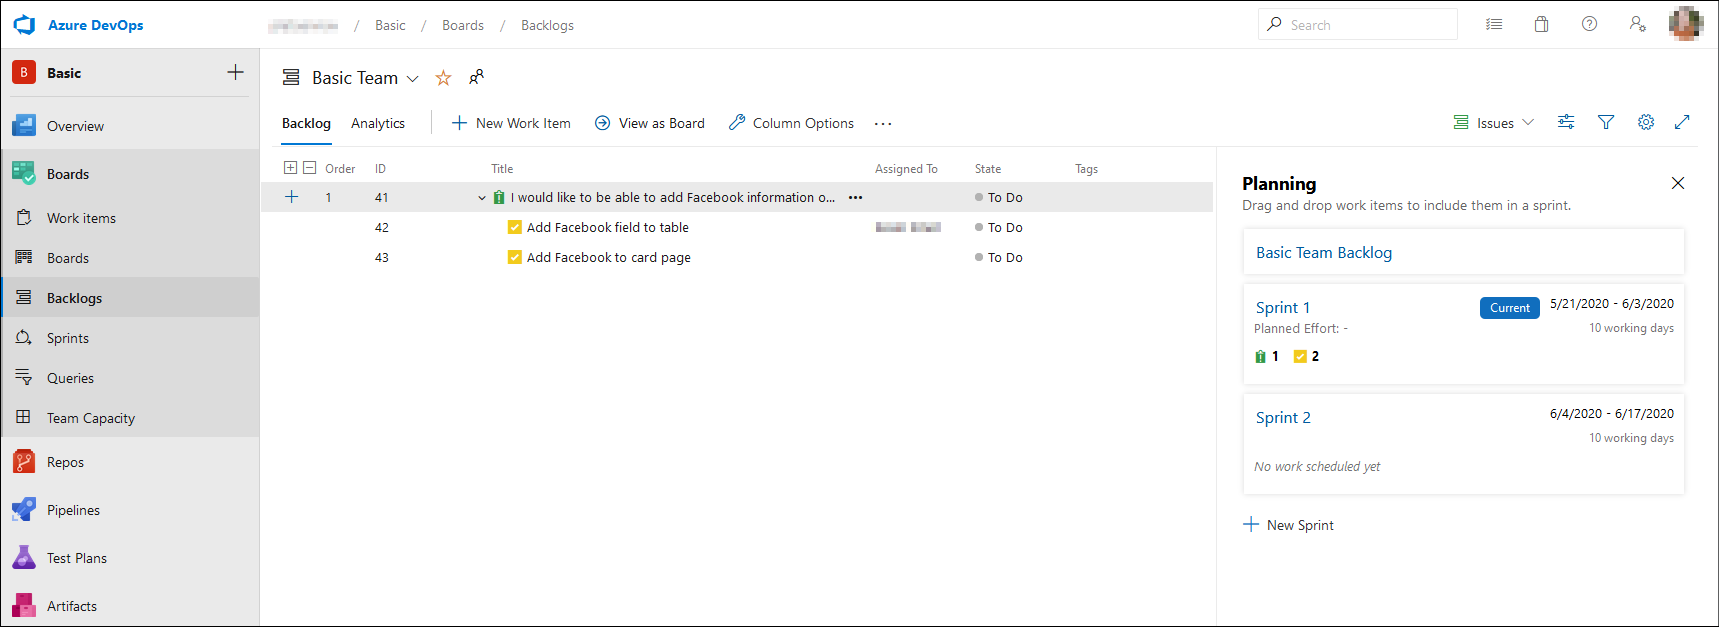
Task: Open the Repos hub
Action: click(65, 462)
